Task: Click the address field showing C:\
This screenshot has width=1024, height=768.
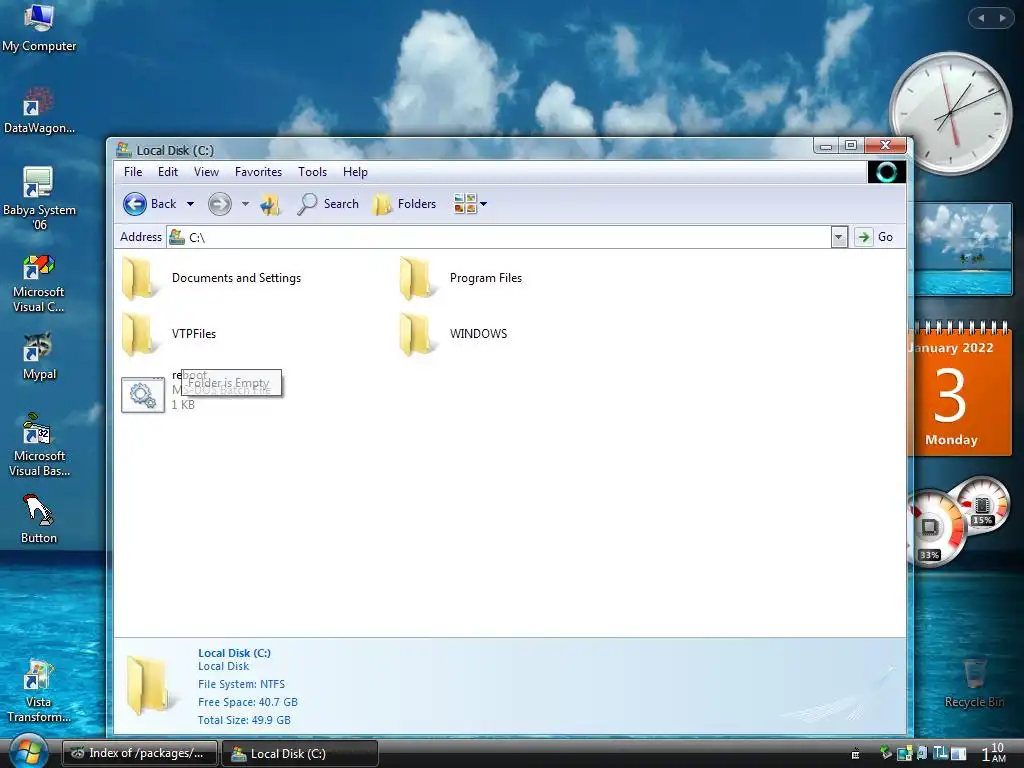Action: coord(499,237)
